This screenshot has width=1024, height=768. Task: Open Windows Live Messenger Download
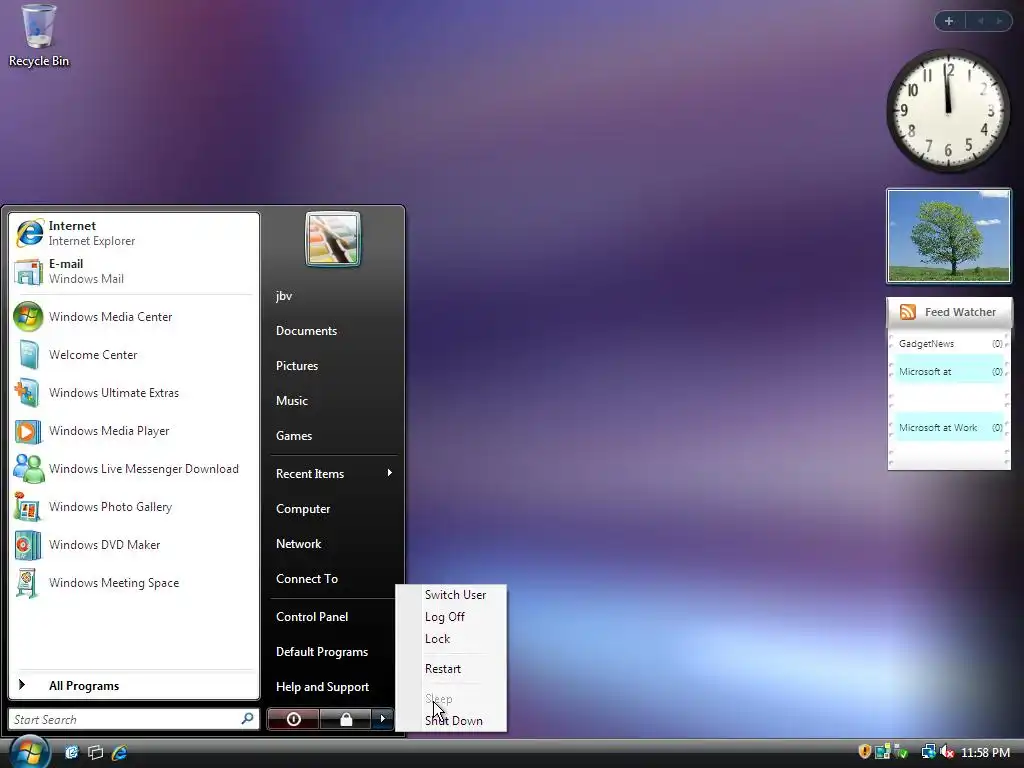[134, 468]
